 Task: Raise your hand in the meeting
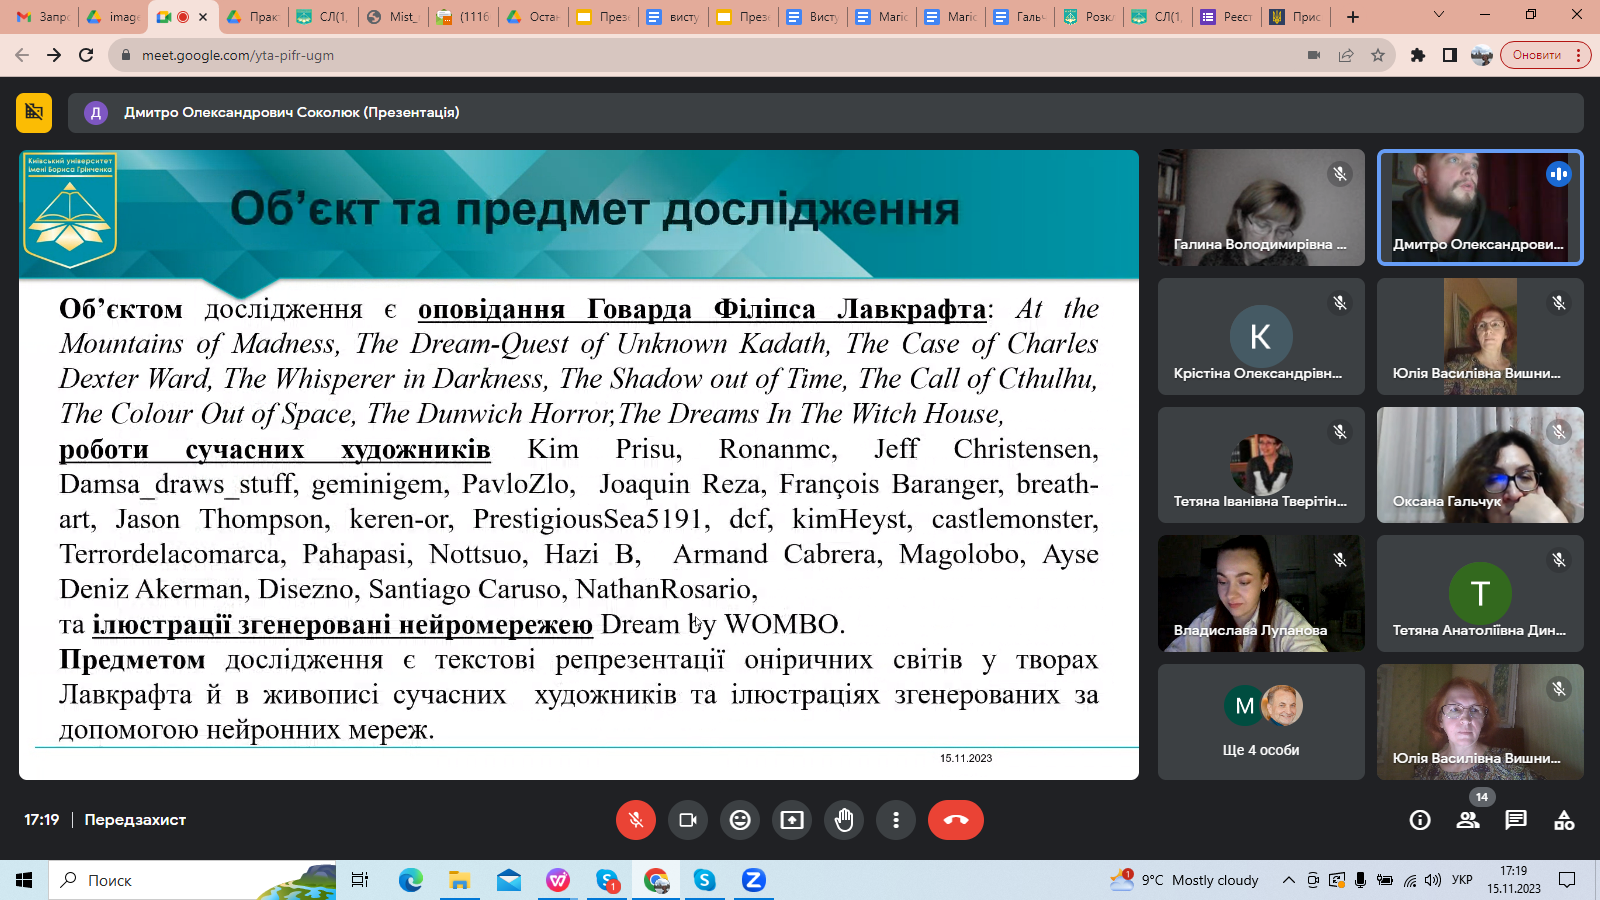(844, 820)
